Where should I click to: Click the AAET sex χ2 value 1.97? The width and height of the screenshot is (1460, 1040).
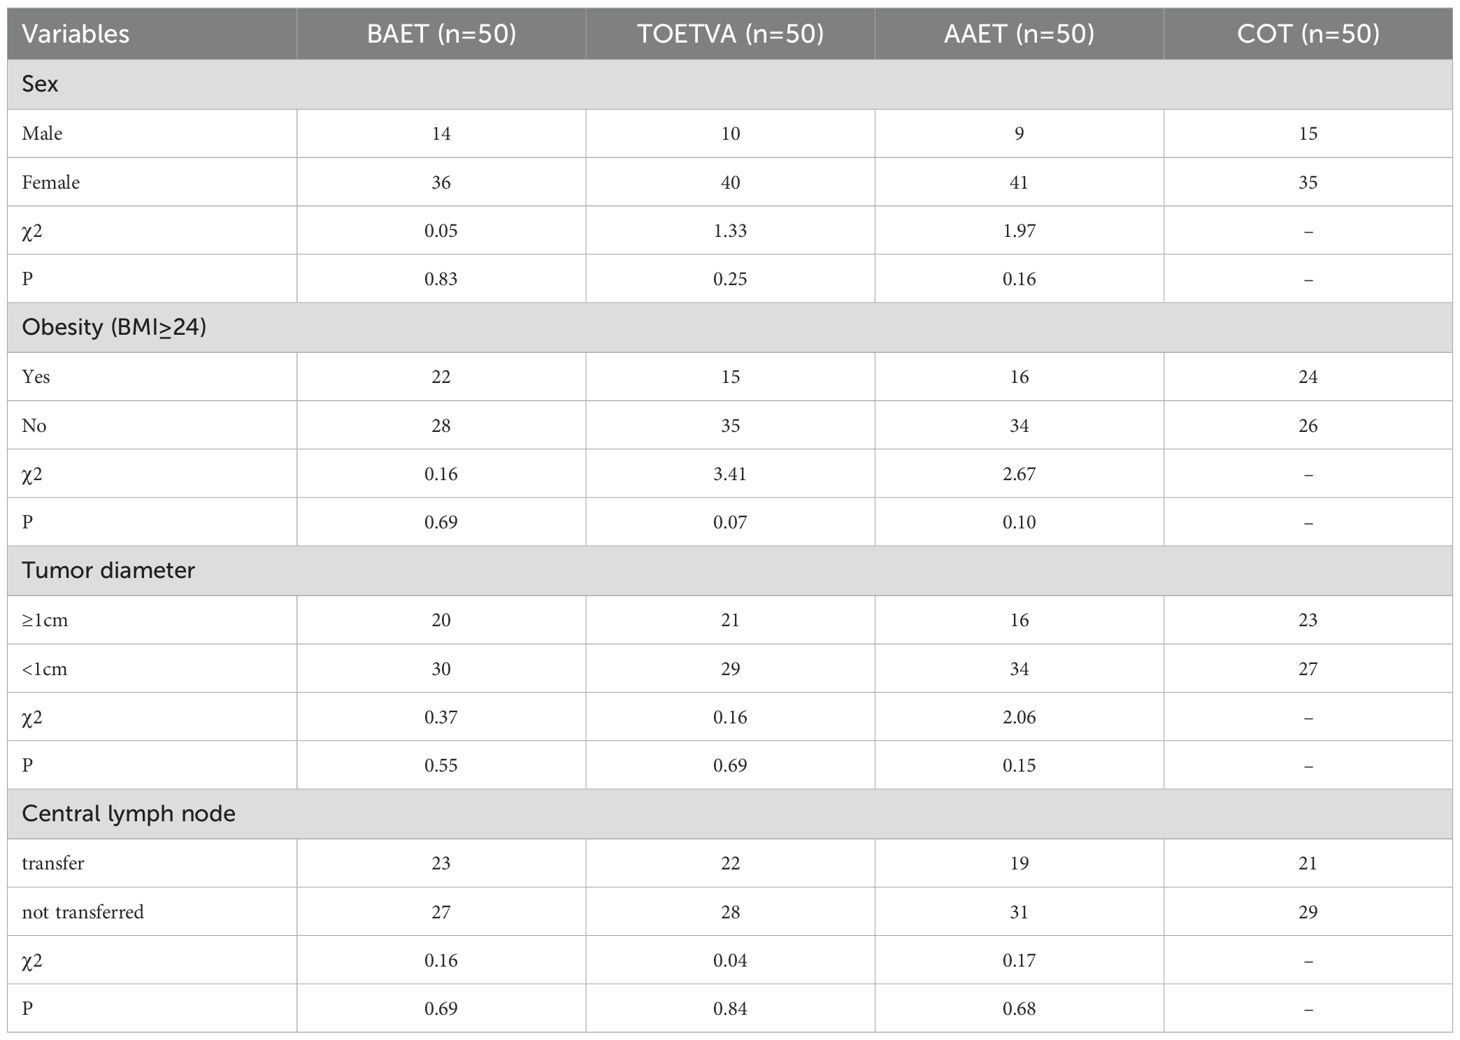pos(1019,231)
